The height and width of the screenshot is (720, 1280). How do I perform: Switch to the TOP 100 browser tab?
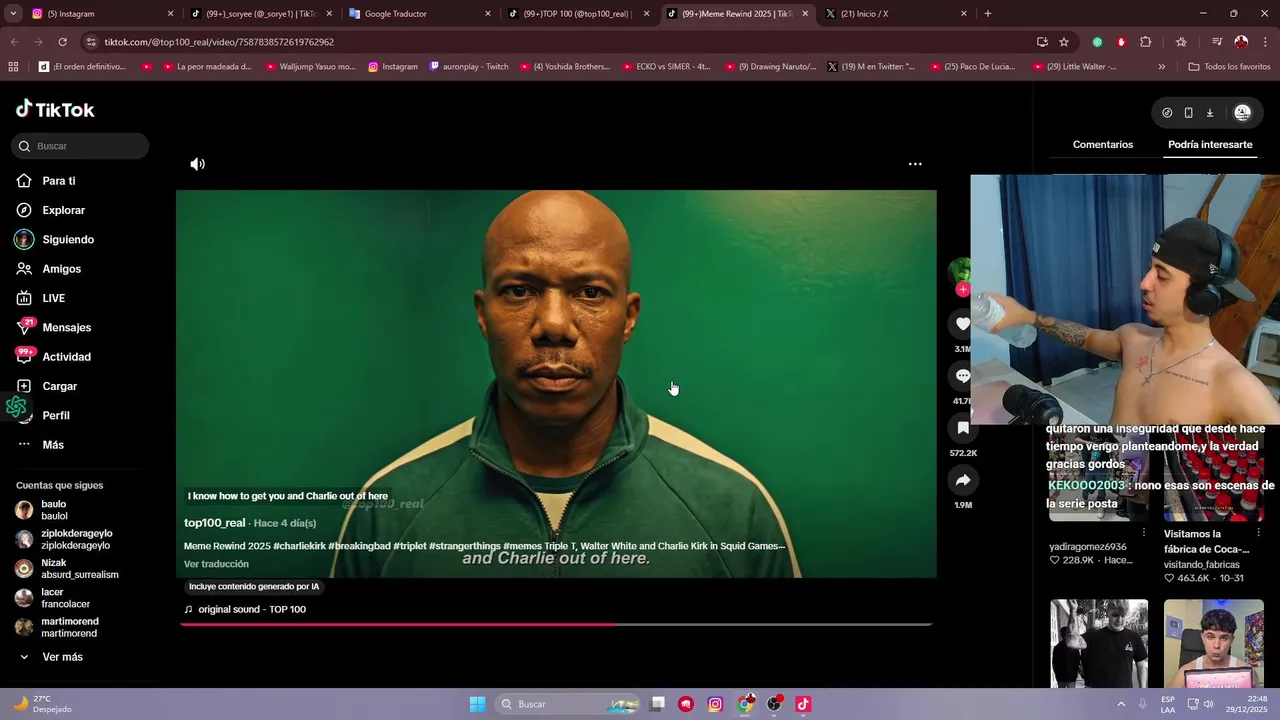click(x=578, y=14)
